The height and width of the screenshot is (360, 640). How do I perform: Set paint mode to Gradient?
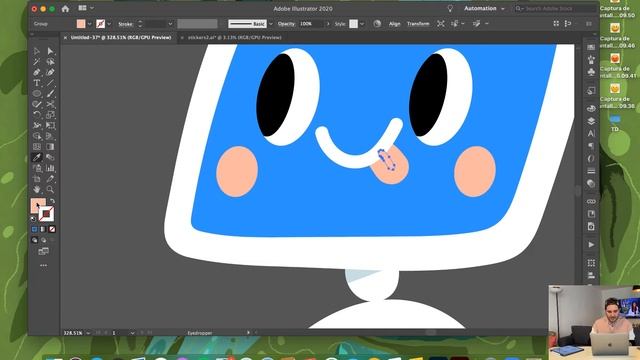[x=43, y=229]
